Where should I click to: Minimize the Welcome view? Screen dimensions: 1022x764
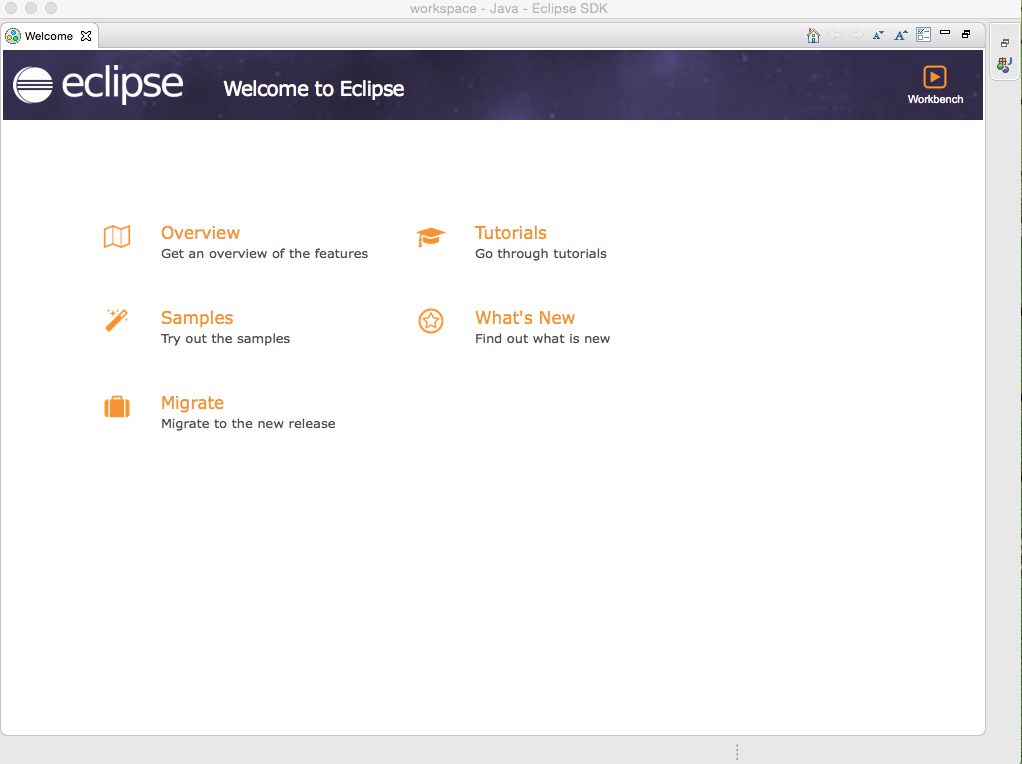[945, 33]
